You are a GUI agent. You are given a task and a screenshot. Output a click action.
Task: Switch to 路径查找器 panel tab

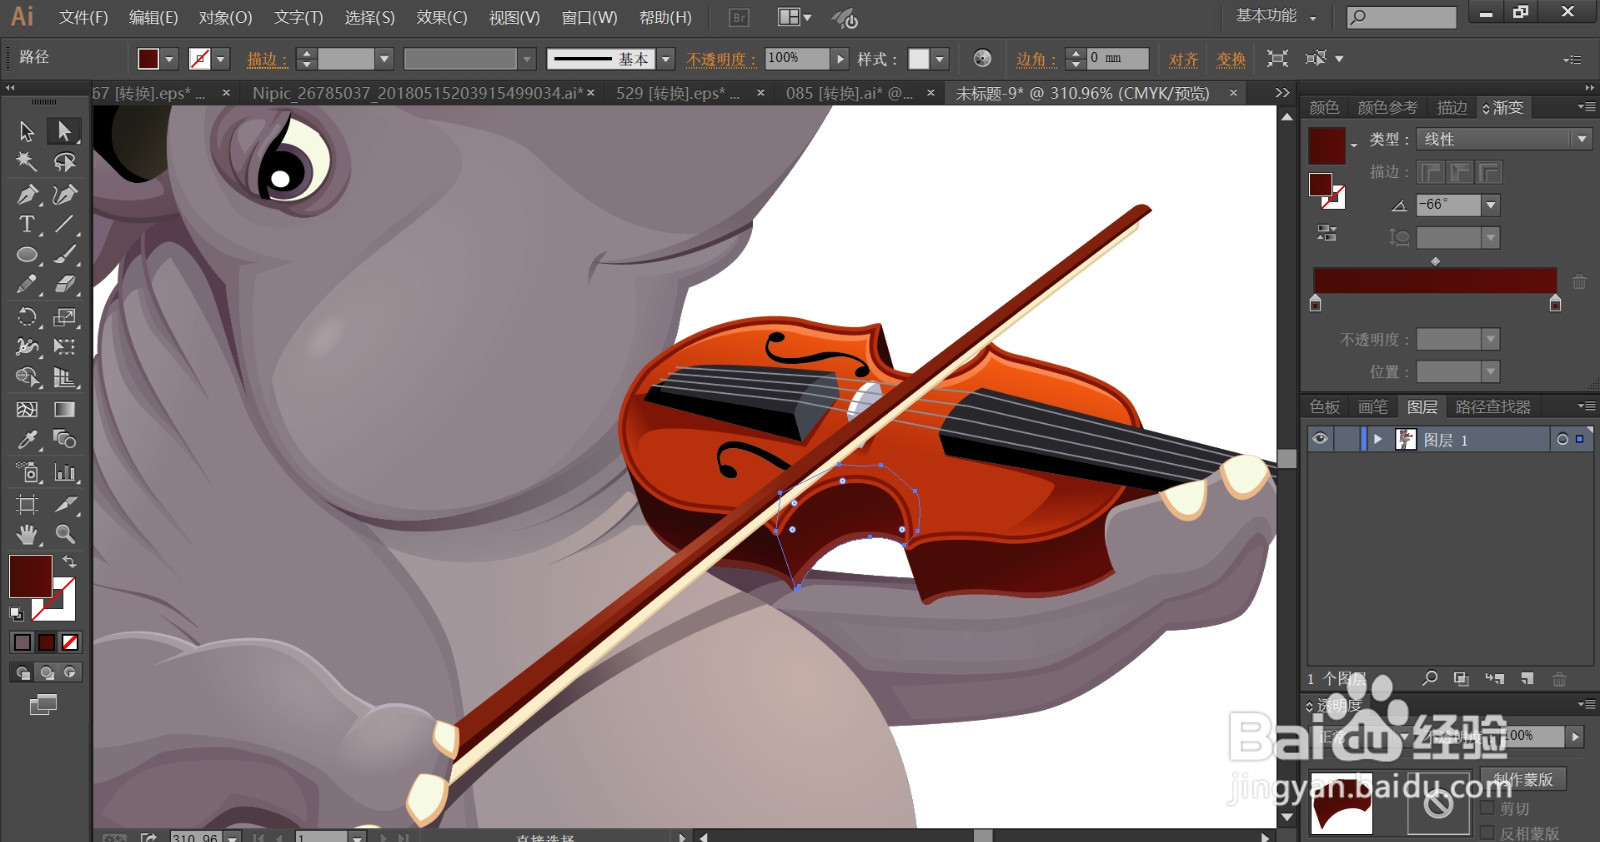[1493, 407]
